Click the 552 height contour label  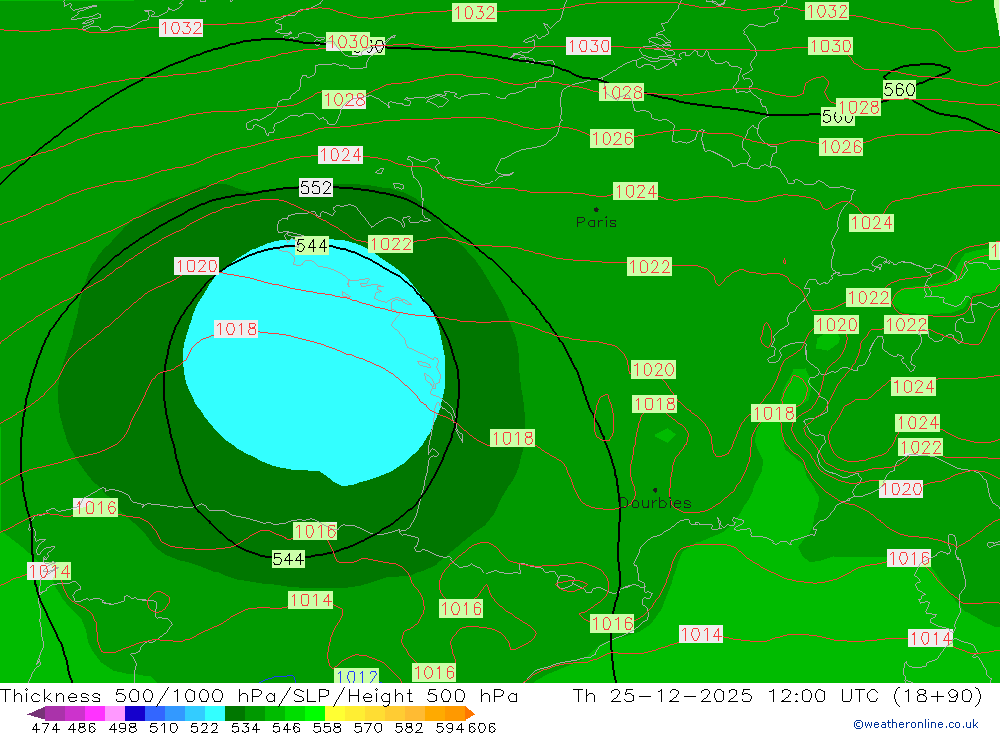(315, 188)
